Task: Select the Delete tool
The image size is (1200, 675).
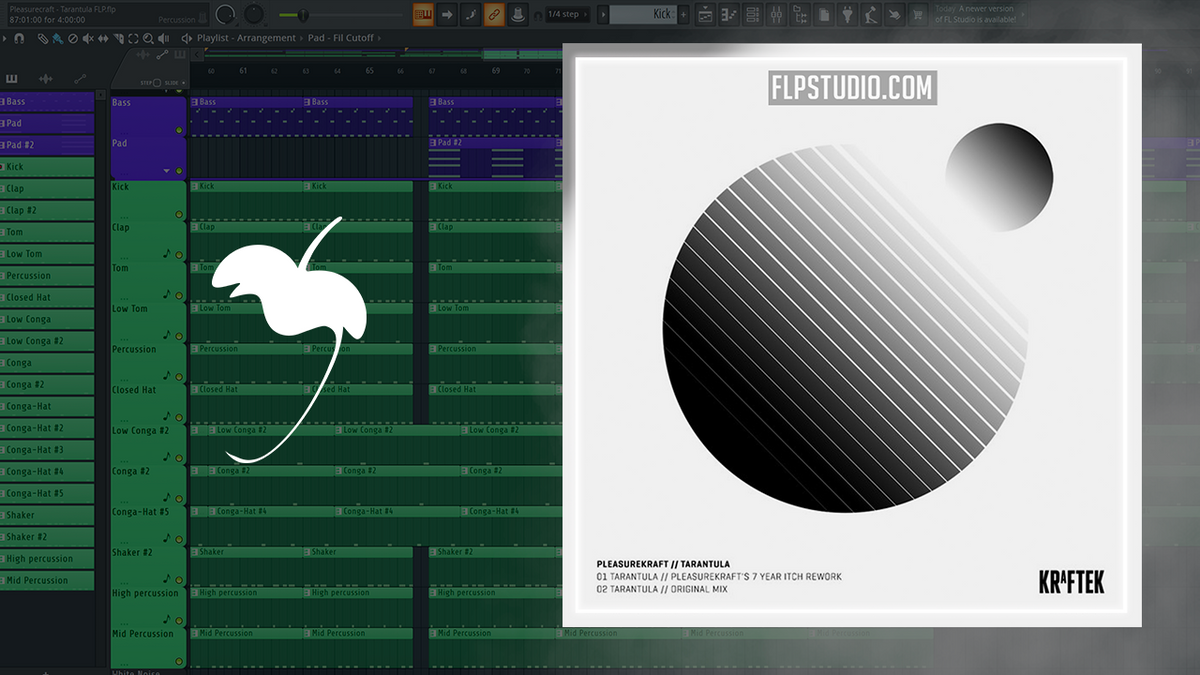Action: tap(73, 39)
